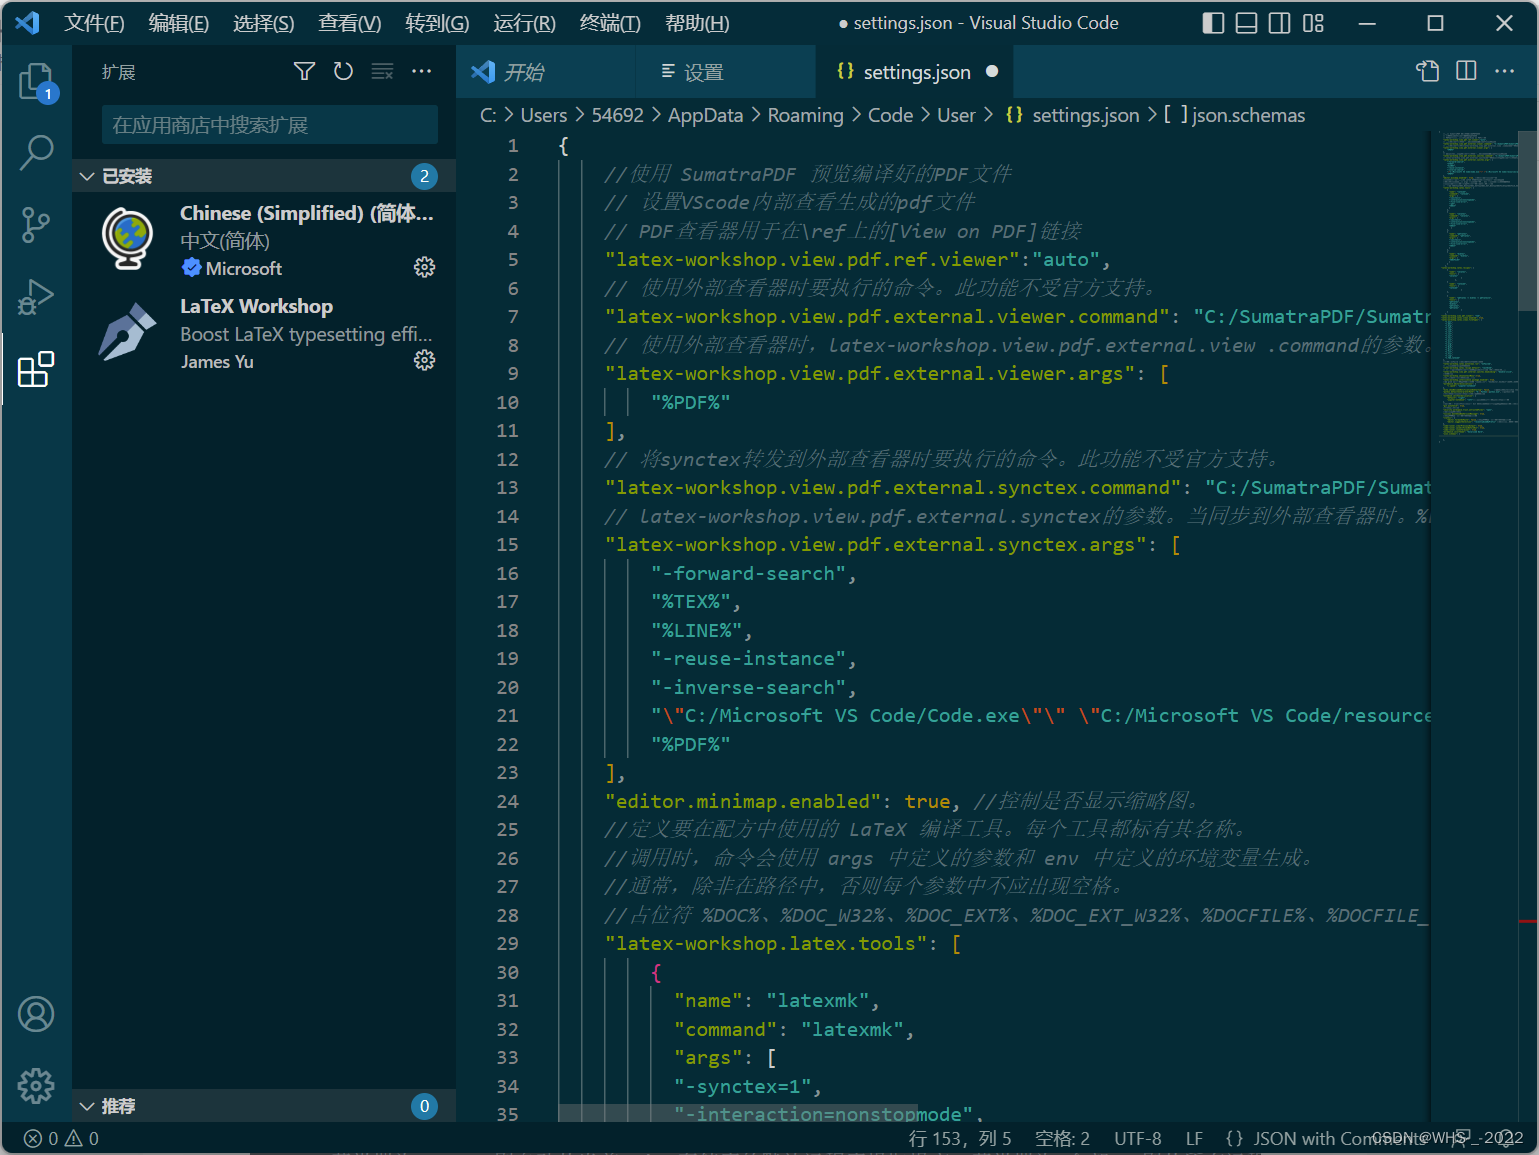The width and height of the screenshot is (1539, 1155).
Task: Open the Manage gear at bottom of Activity Bar
Action: click(36, 1086)
